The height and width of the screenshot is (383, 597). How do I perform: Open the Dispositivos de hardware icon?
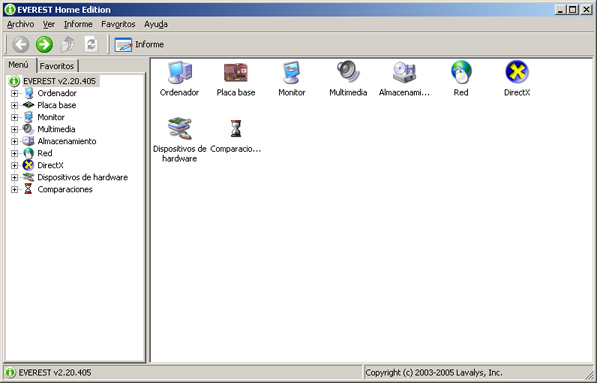coord(179,129)
